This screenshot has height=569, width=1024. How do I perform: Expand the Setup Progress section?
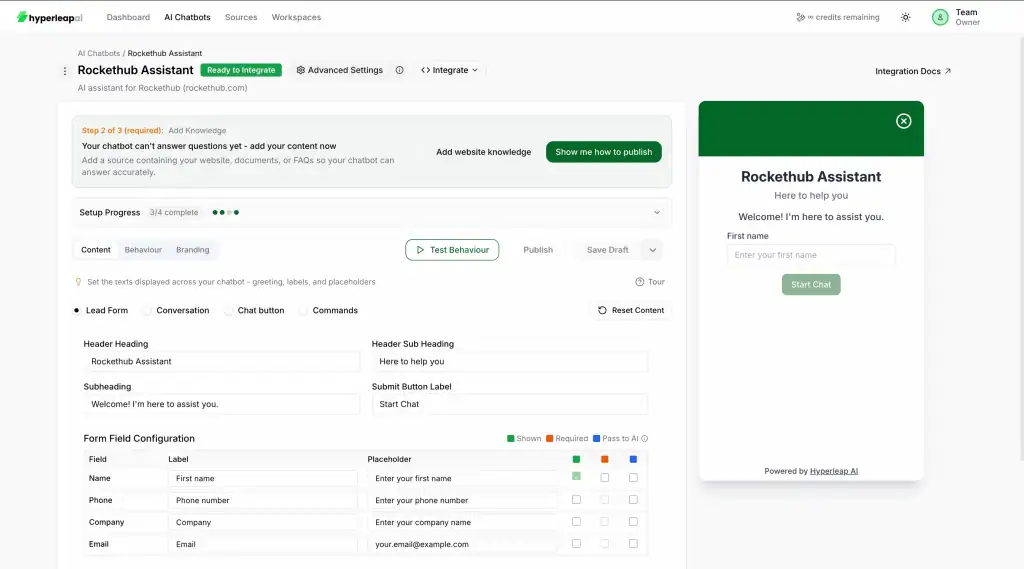(657, 212)
